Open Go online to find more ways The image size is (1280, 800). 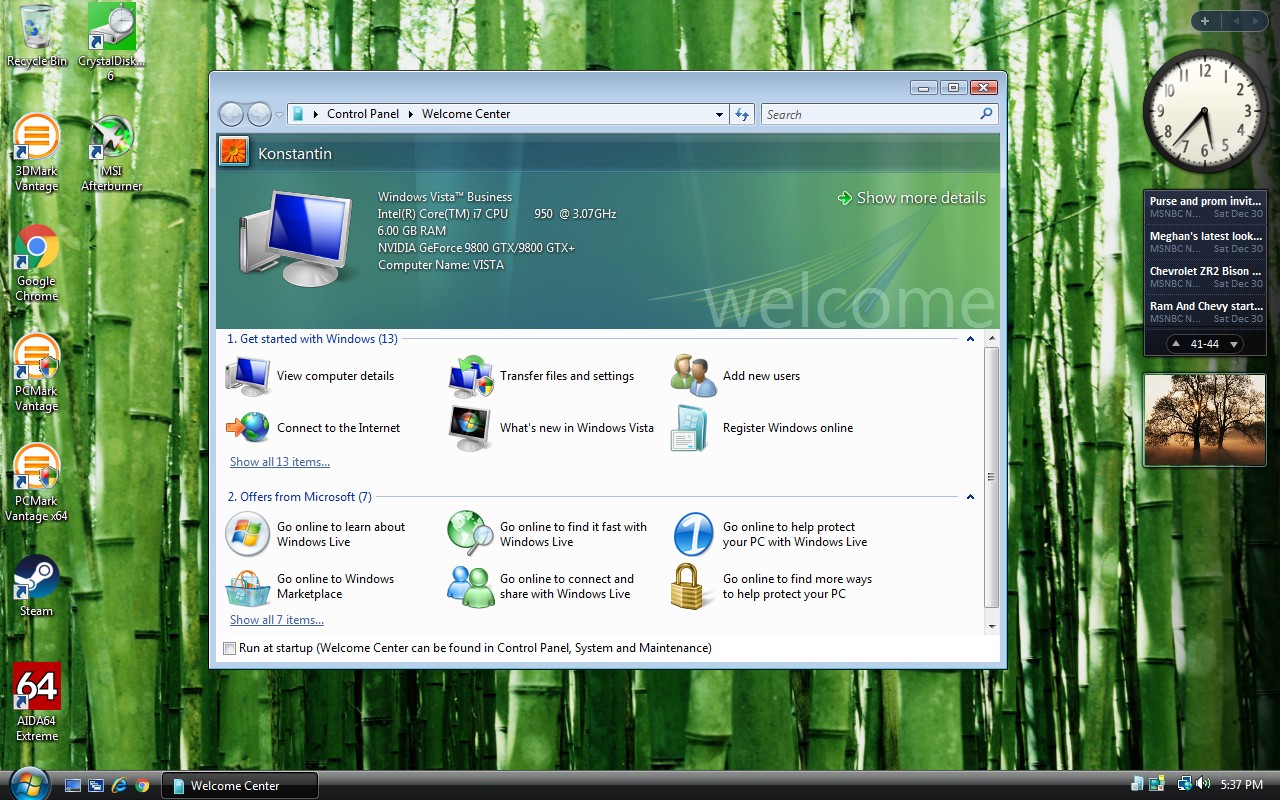772,586
